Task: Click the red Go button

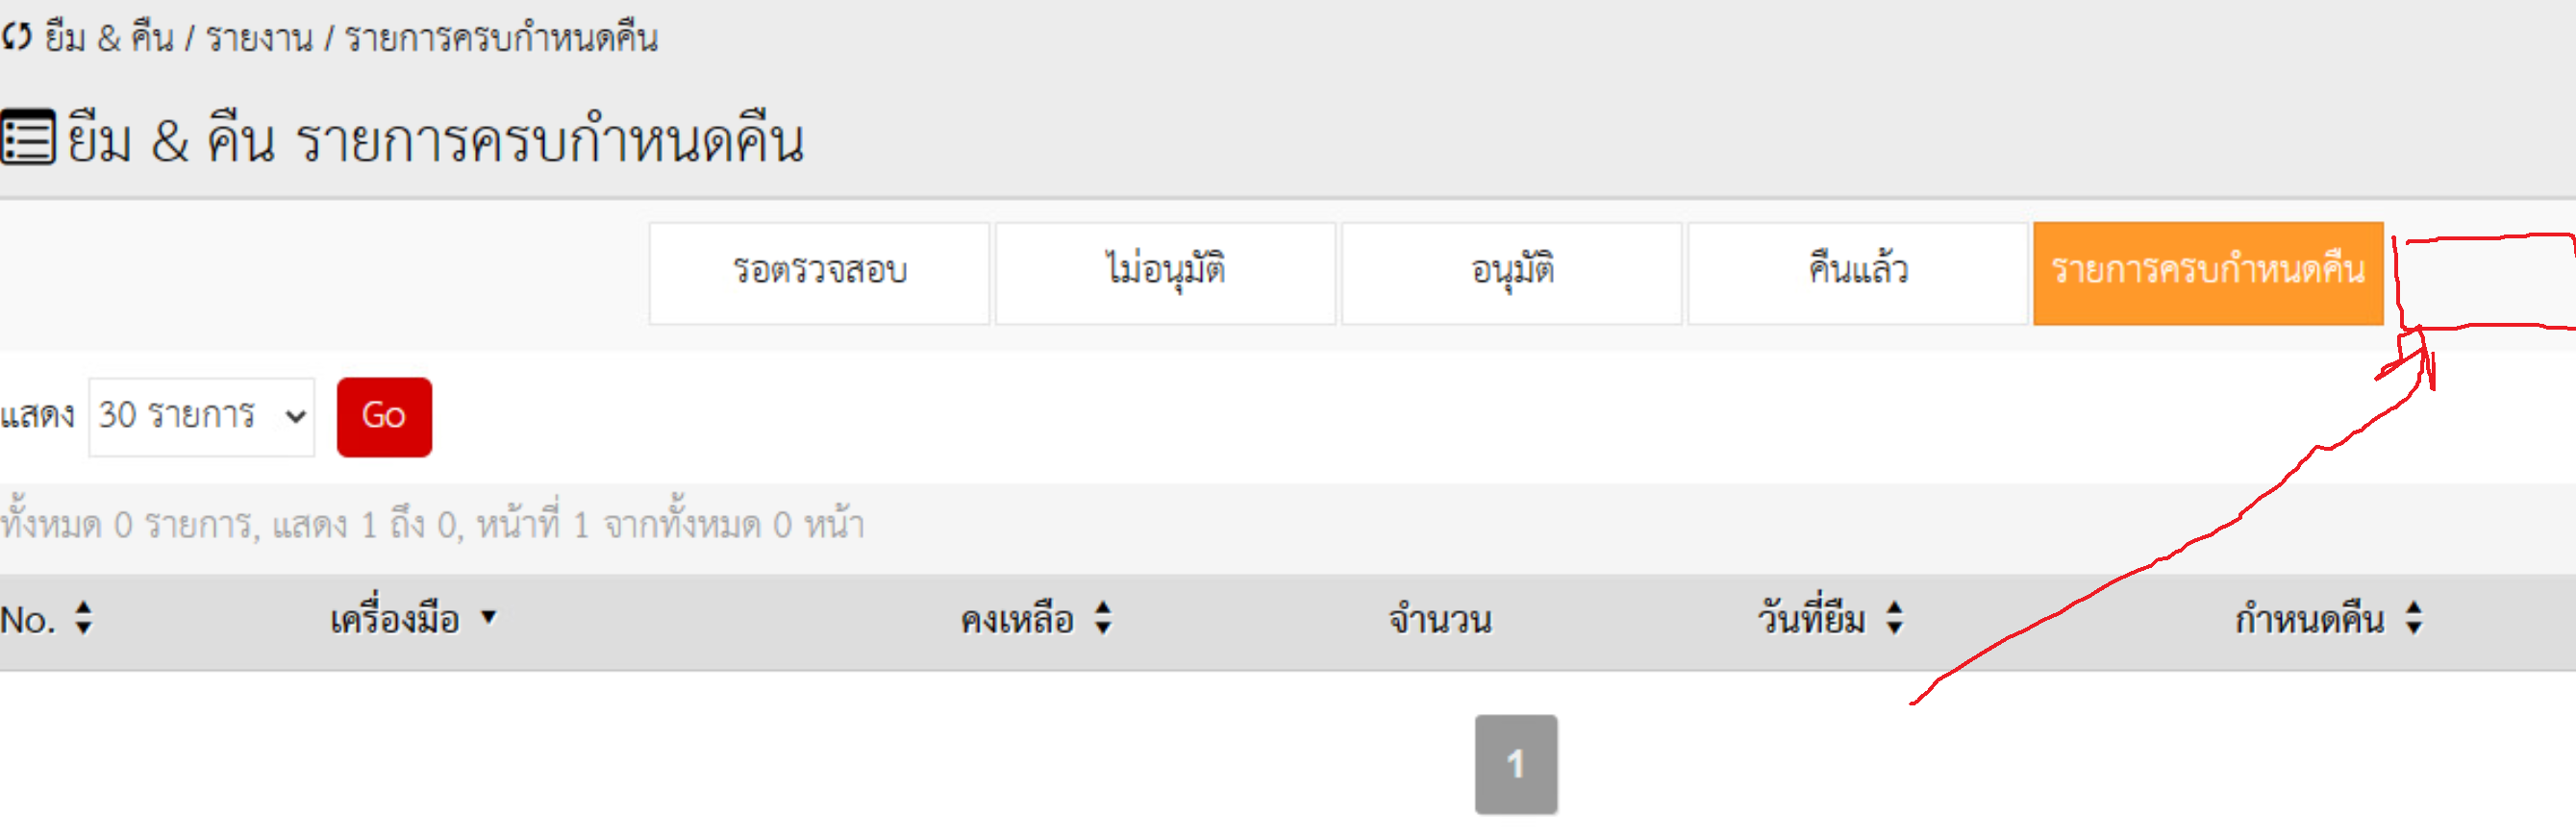Action: pos(384,417)
